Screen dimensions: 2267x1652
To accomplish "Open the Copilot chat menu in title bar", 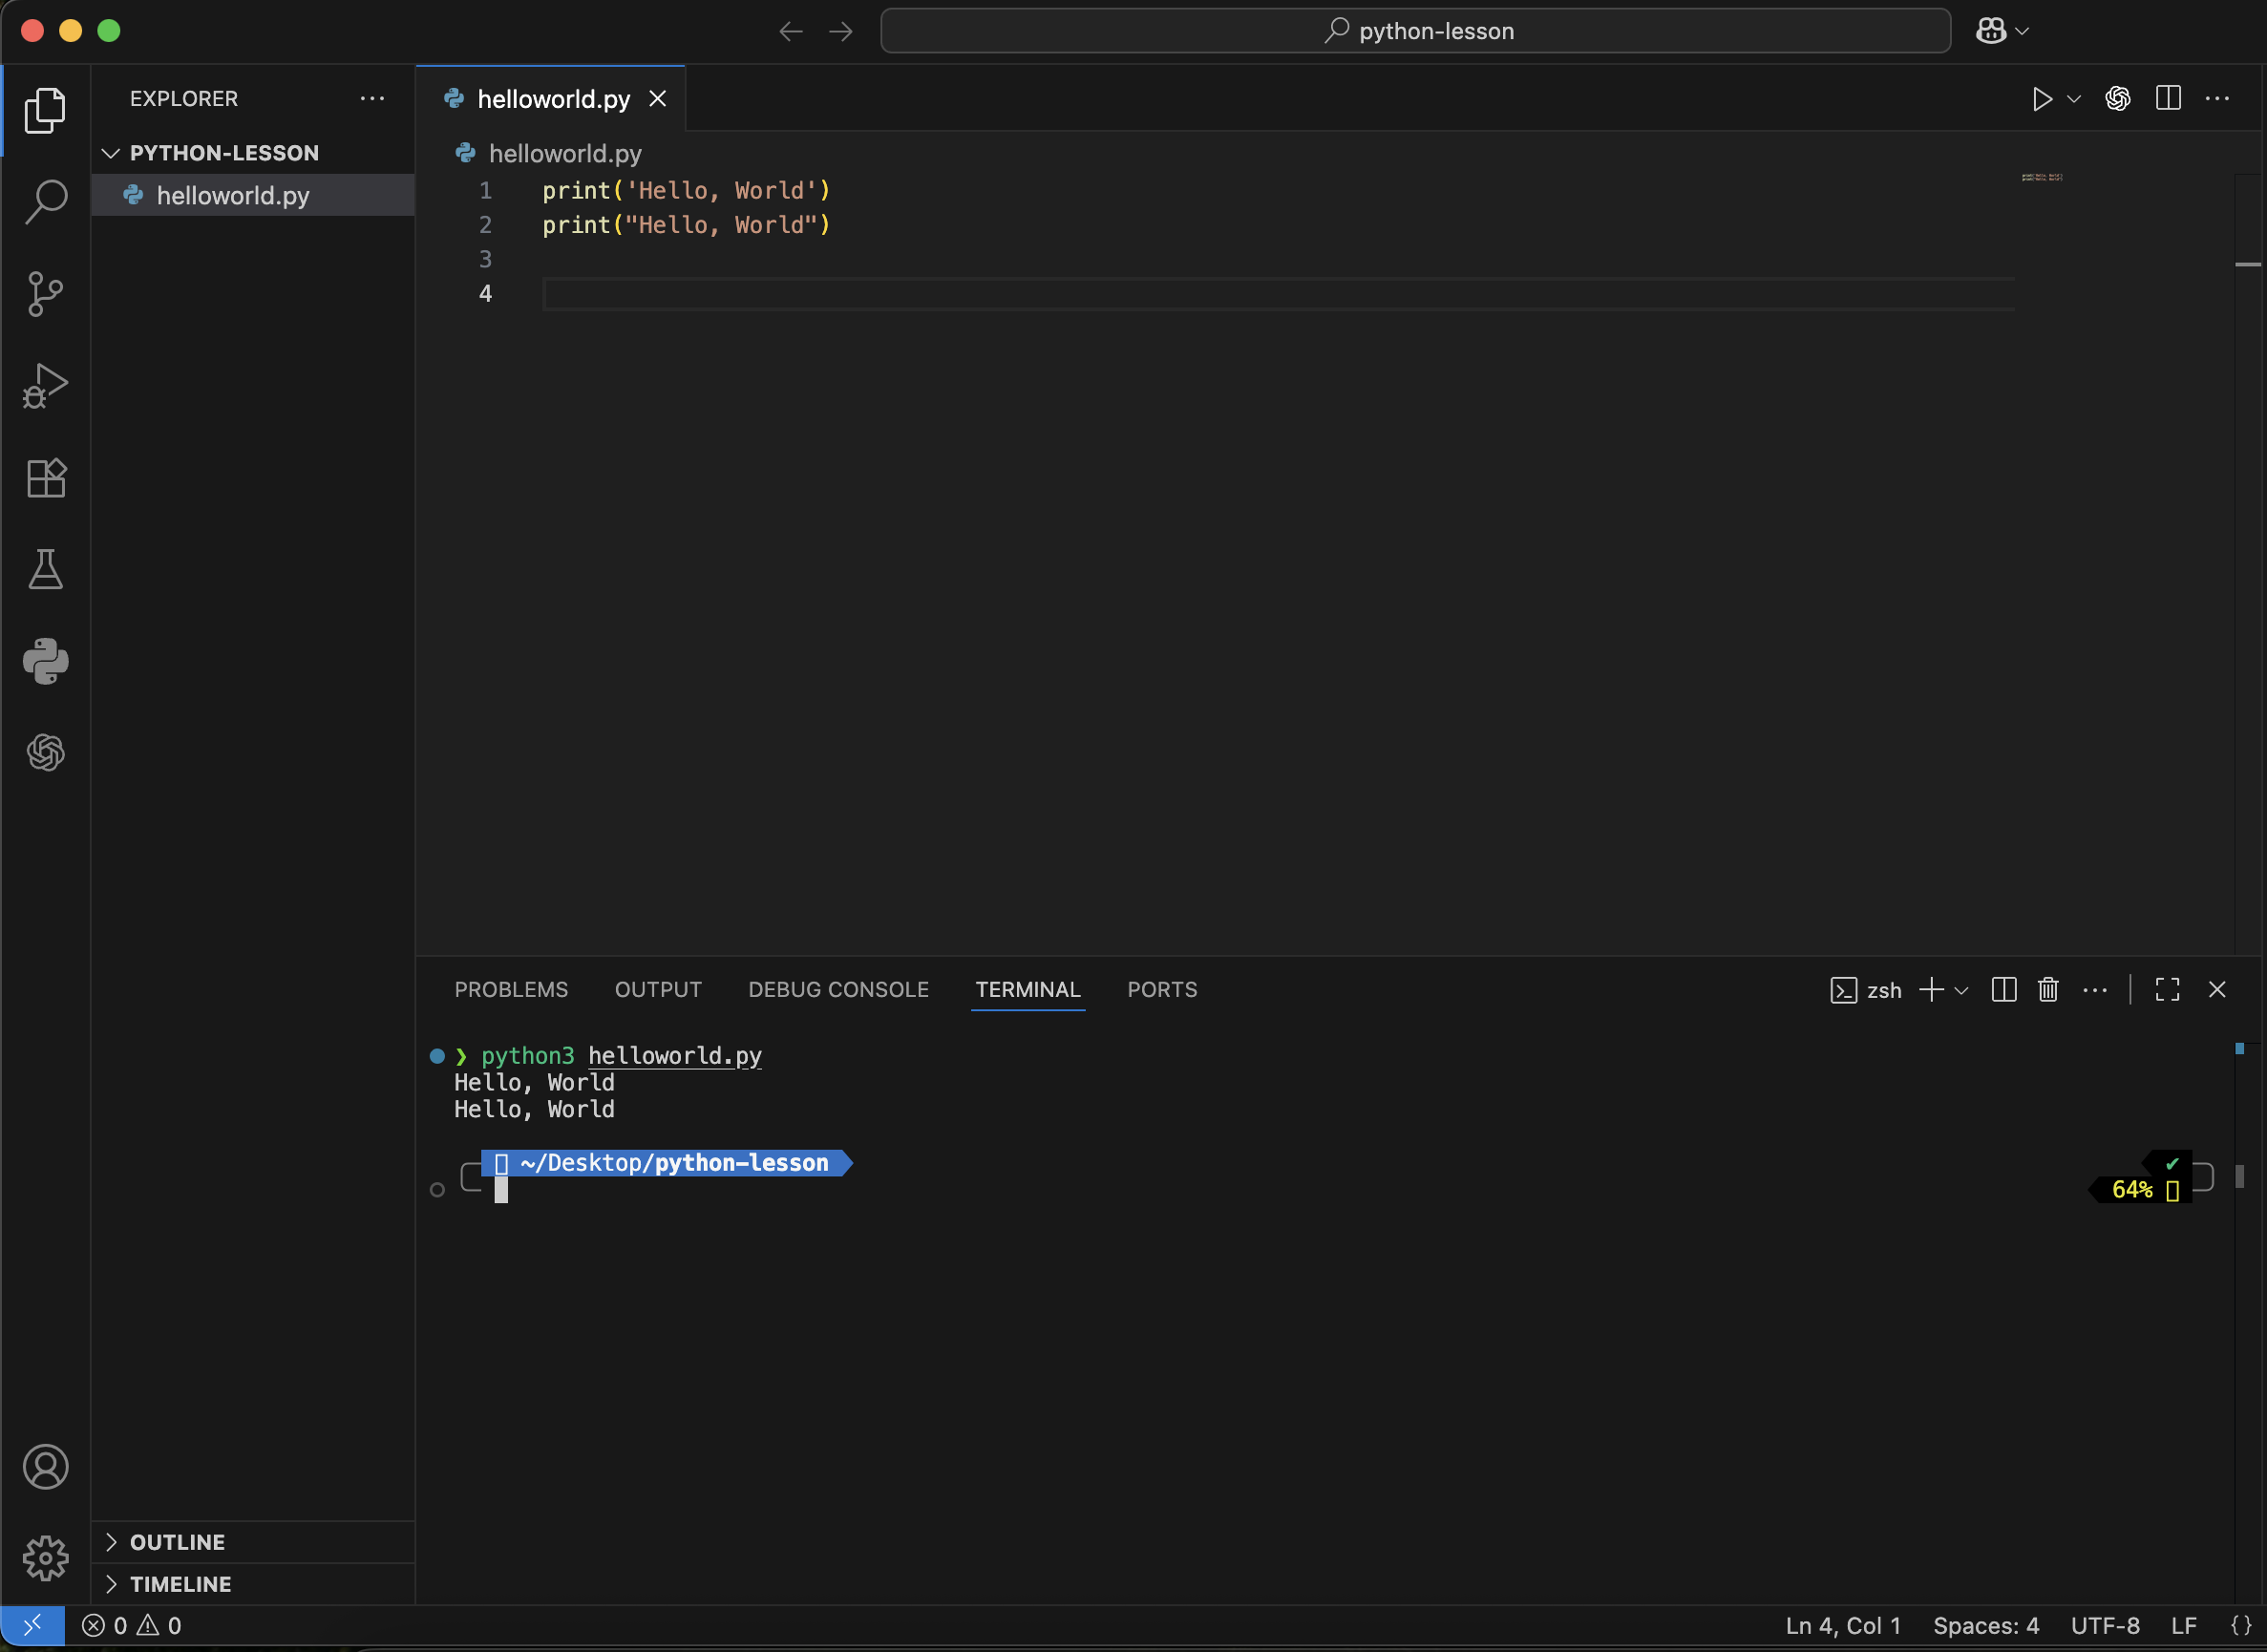I will pos(2002,31).
